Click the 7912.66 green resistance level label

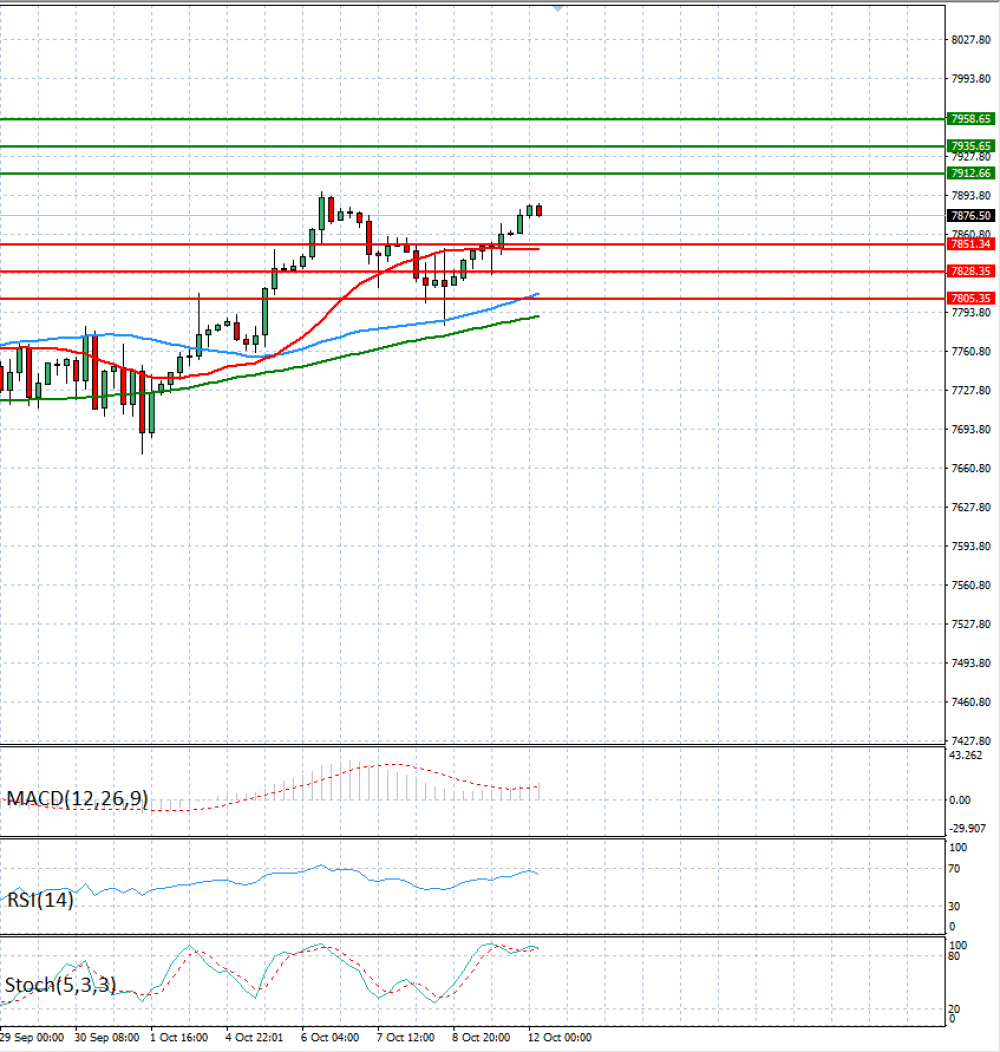(970, 173)
